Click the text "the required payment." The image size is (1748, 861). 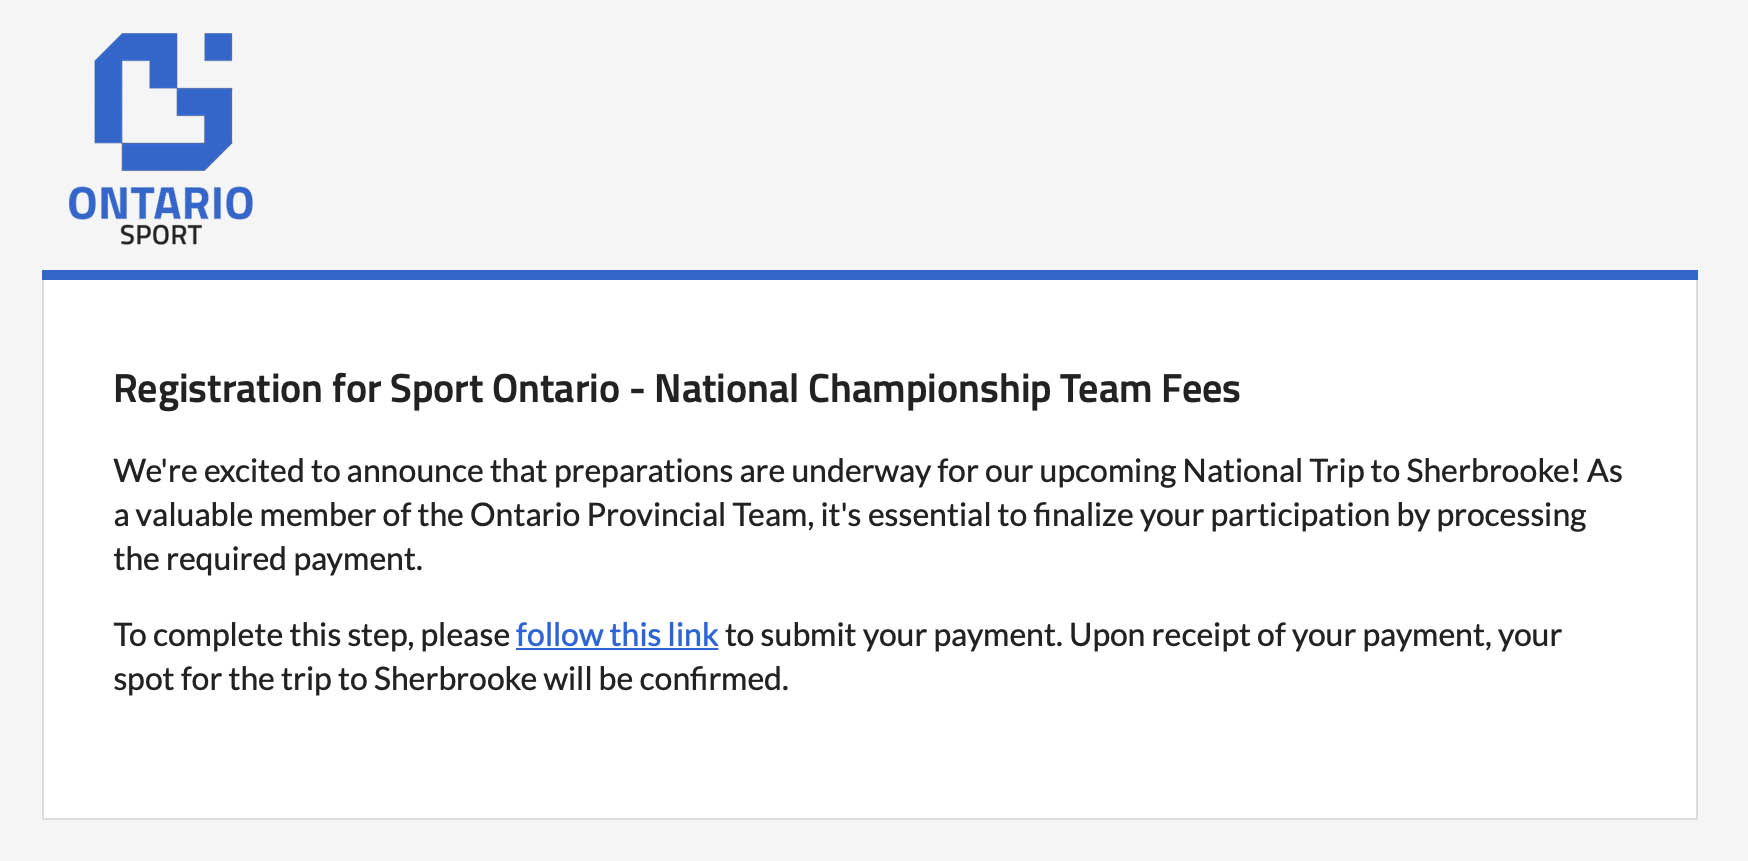tap(268, 559)
